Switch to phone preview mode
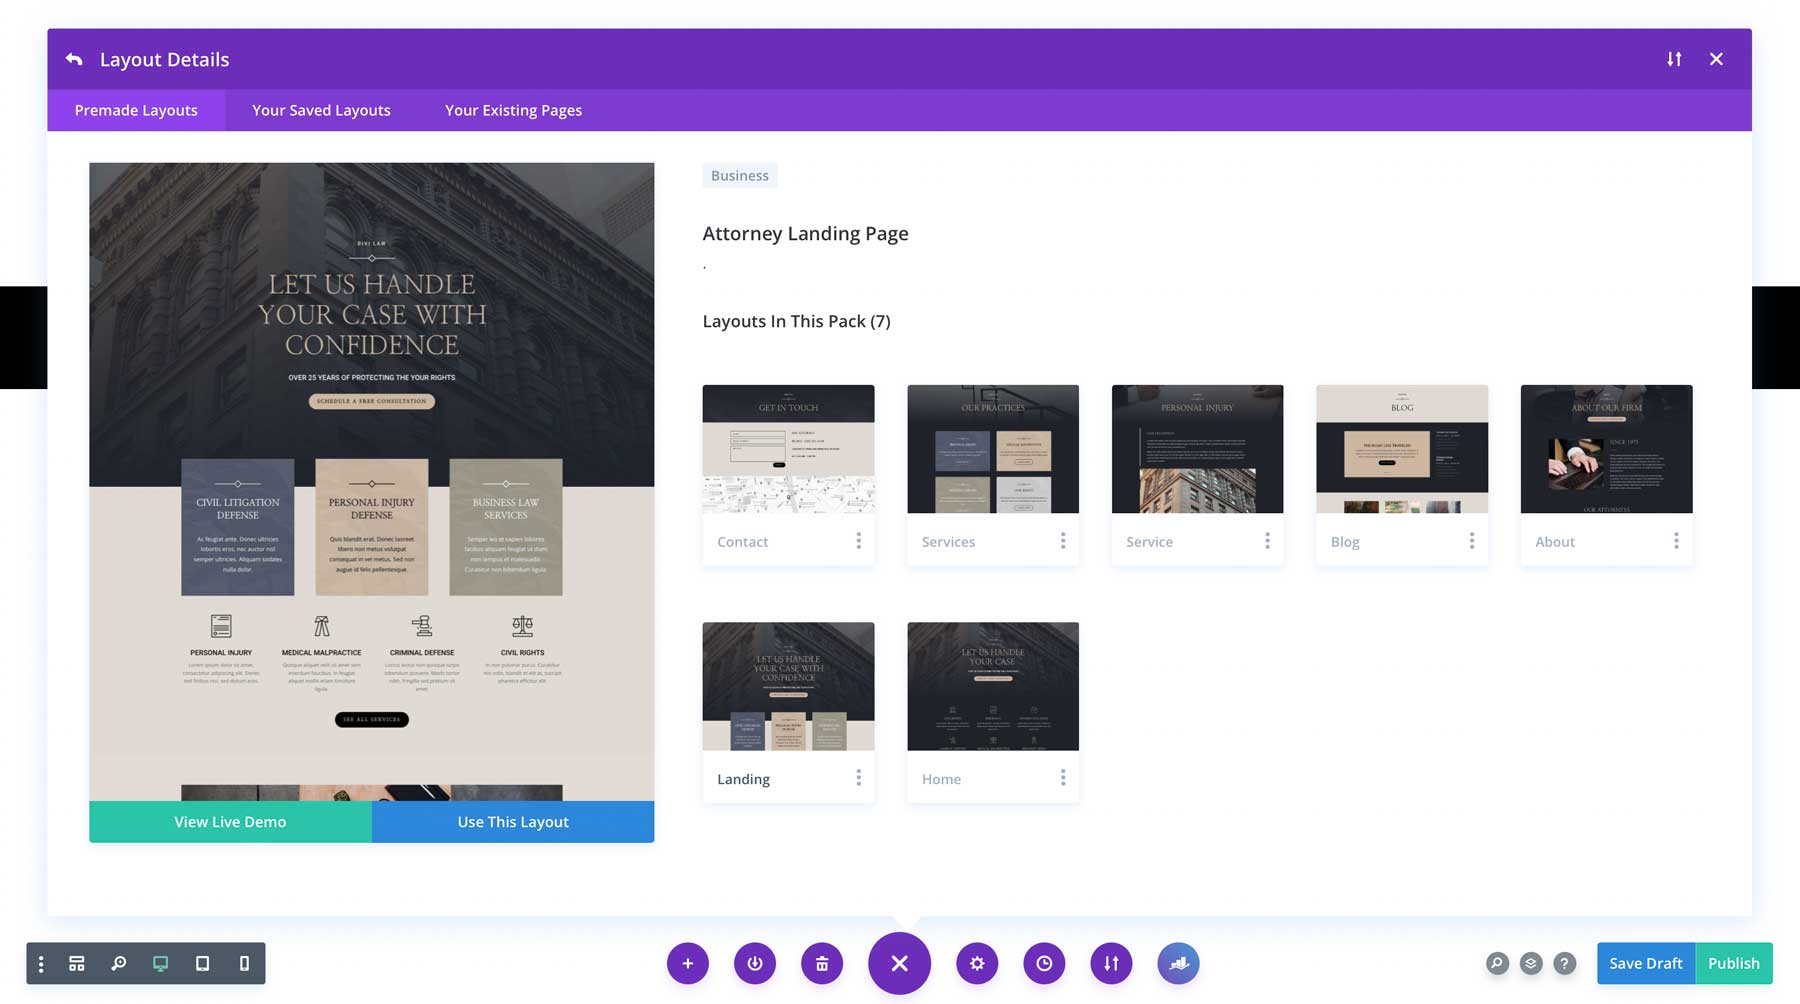 tap(243, 963)
